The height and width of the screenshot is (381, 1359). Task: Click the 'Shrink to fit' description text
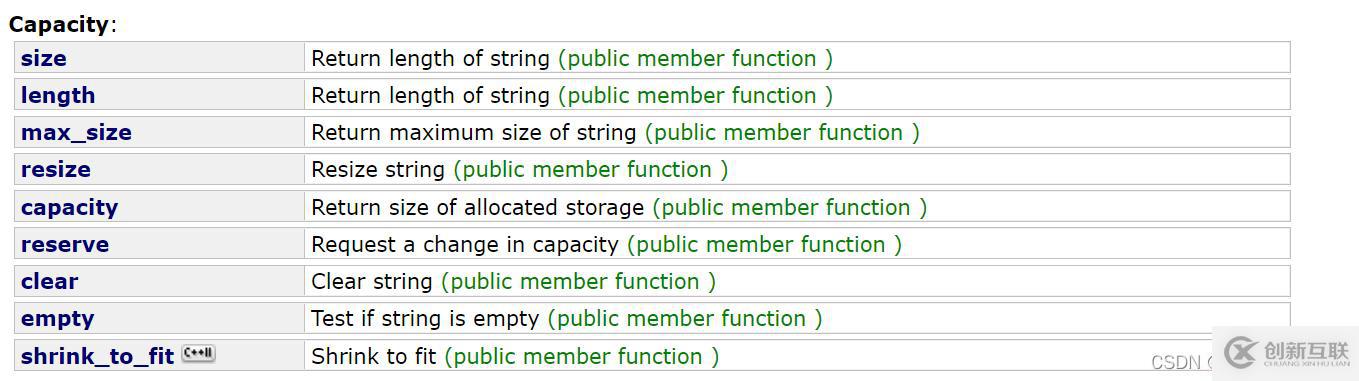click(374, 356)
